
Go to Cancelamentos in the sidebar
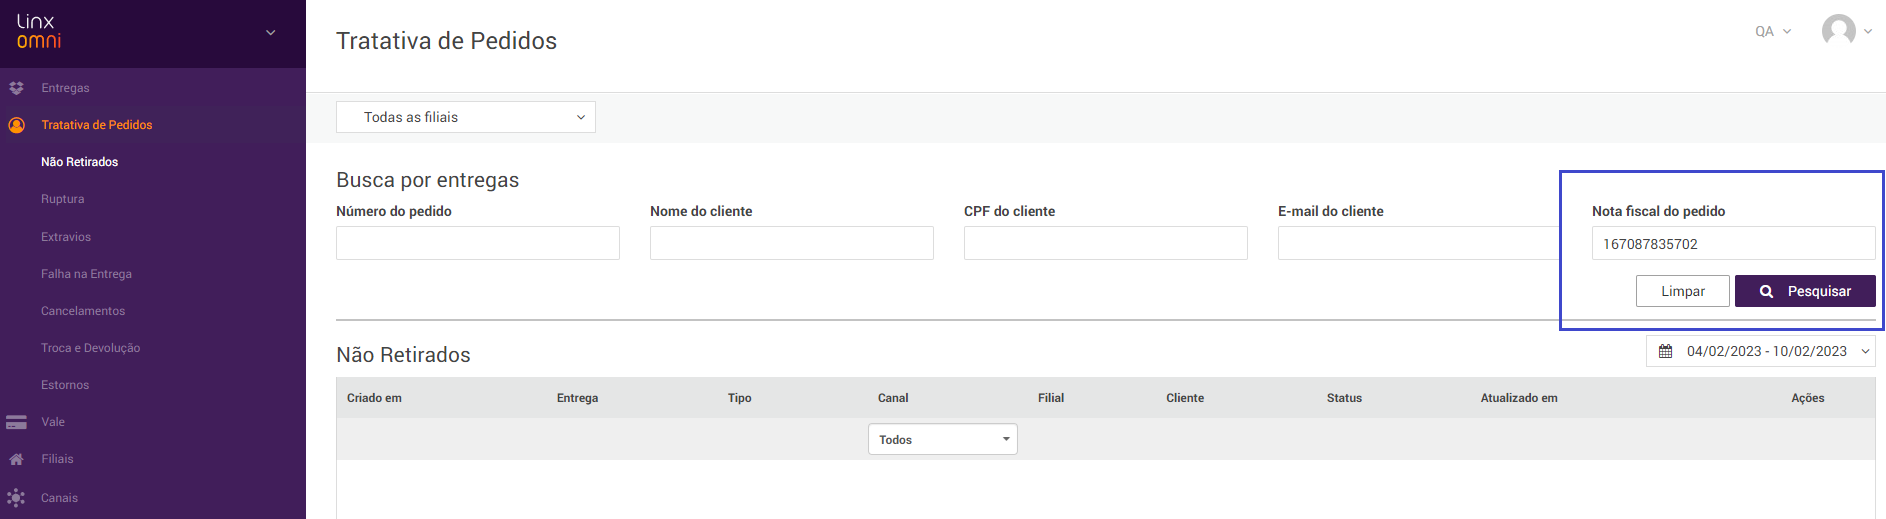point(83,311)
